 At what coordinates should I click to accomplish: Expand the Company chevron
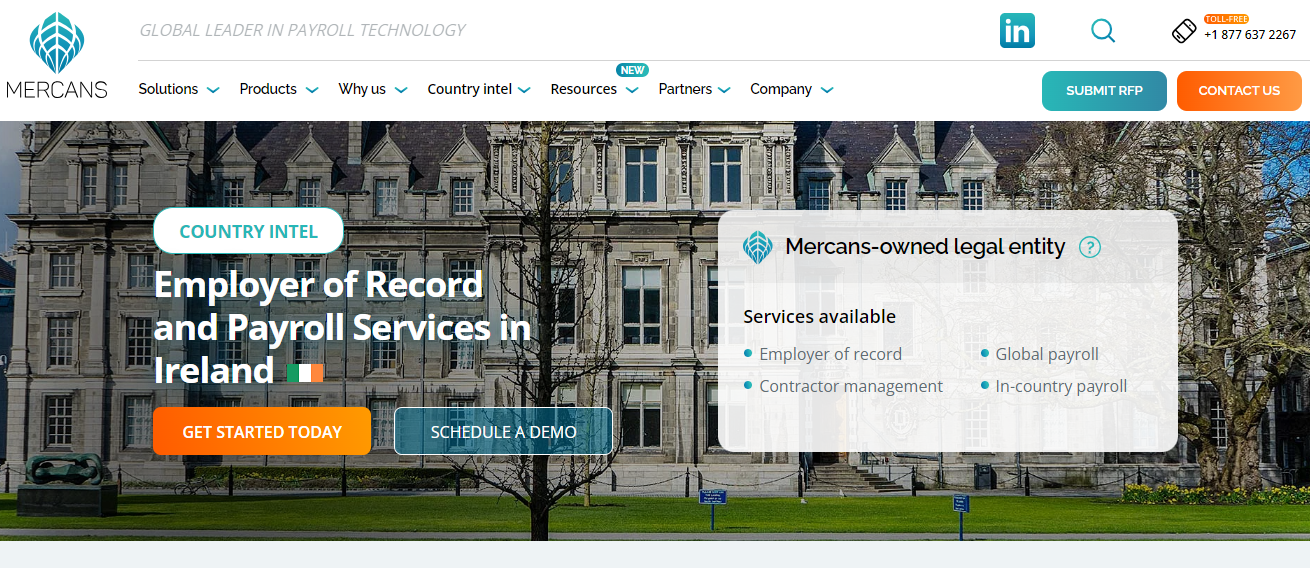coord(827,90)
